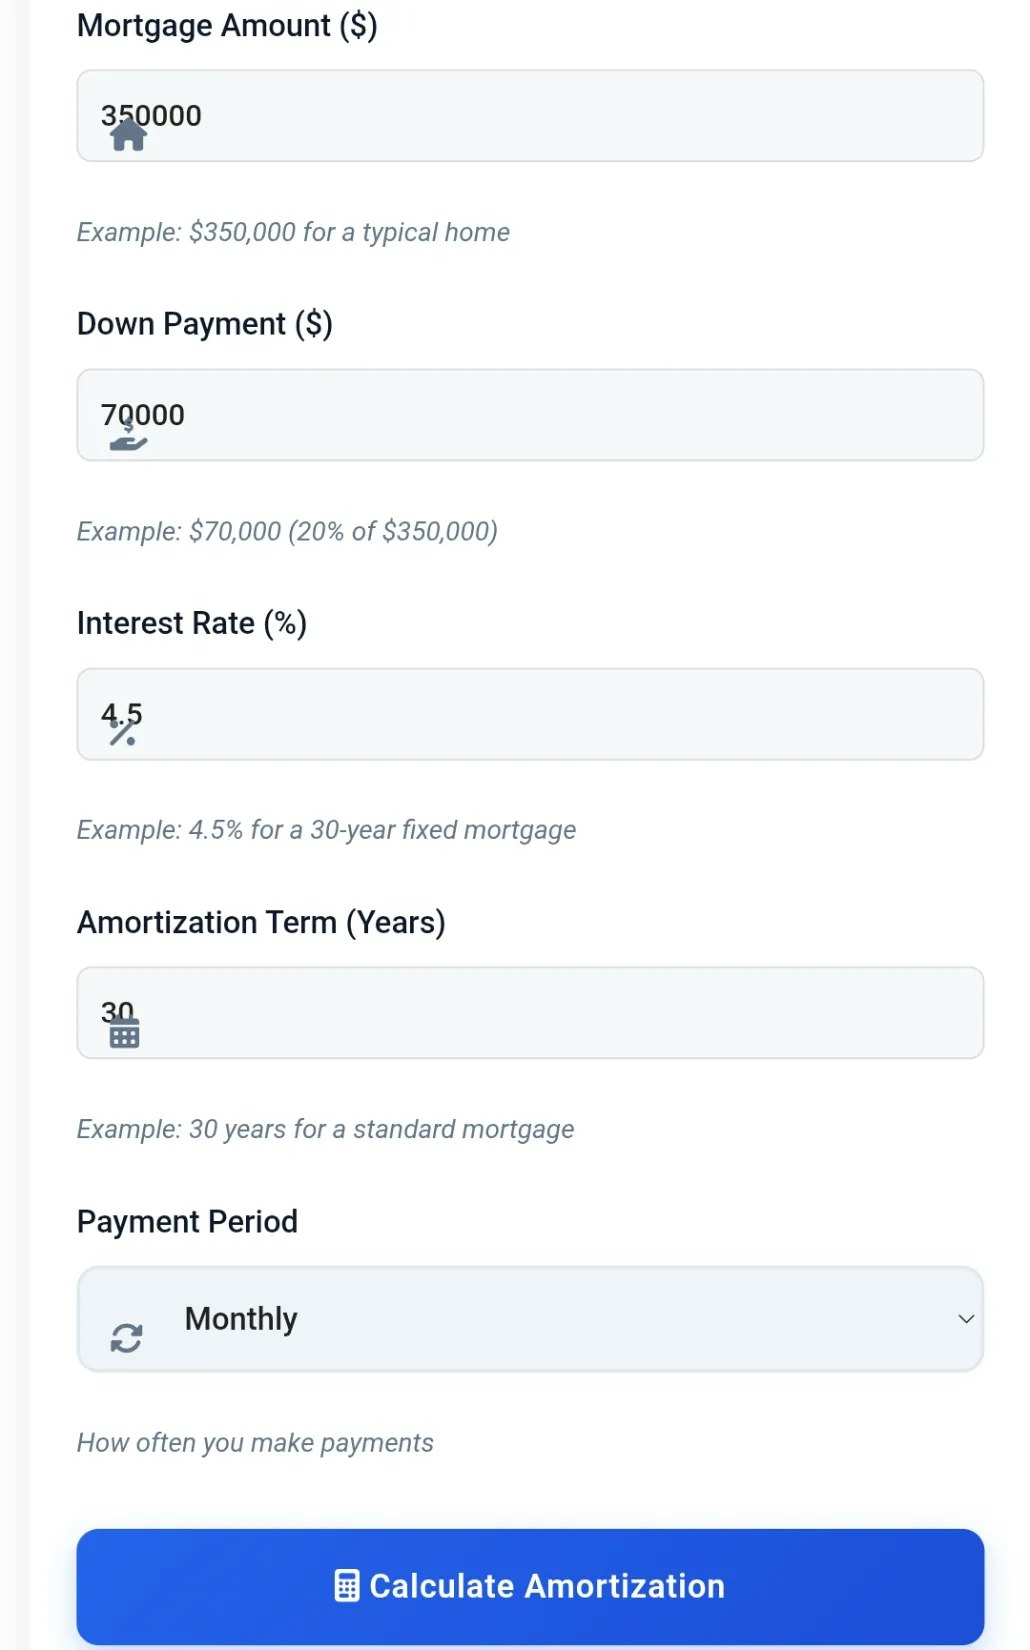Click the house icon in Mortgage Amount field
Screen dimensions: 1030x1650
coord(128,135)
